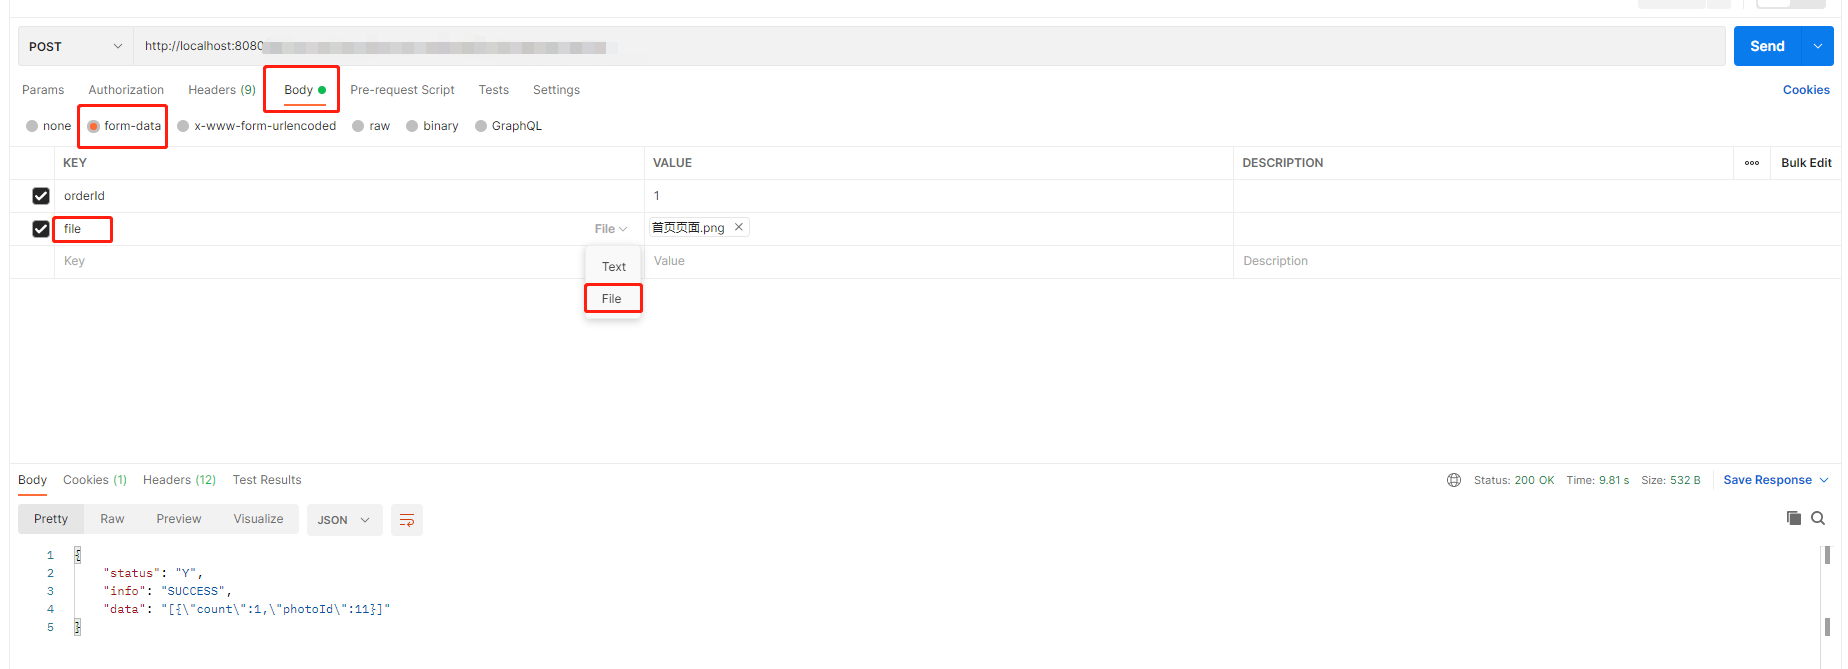Open the Headers (9) request tab
Screen dimensions: 1848x669
[222, 90]
